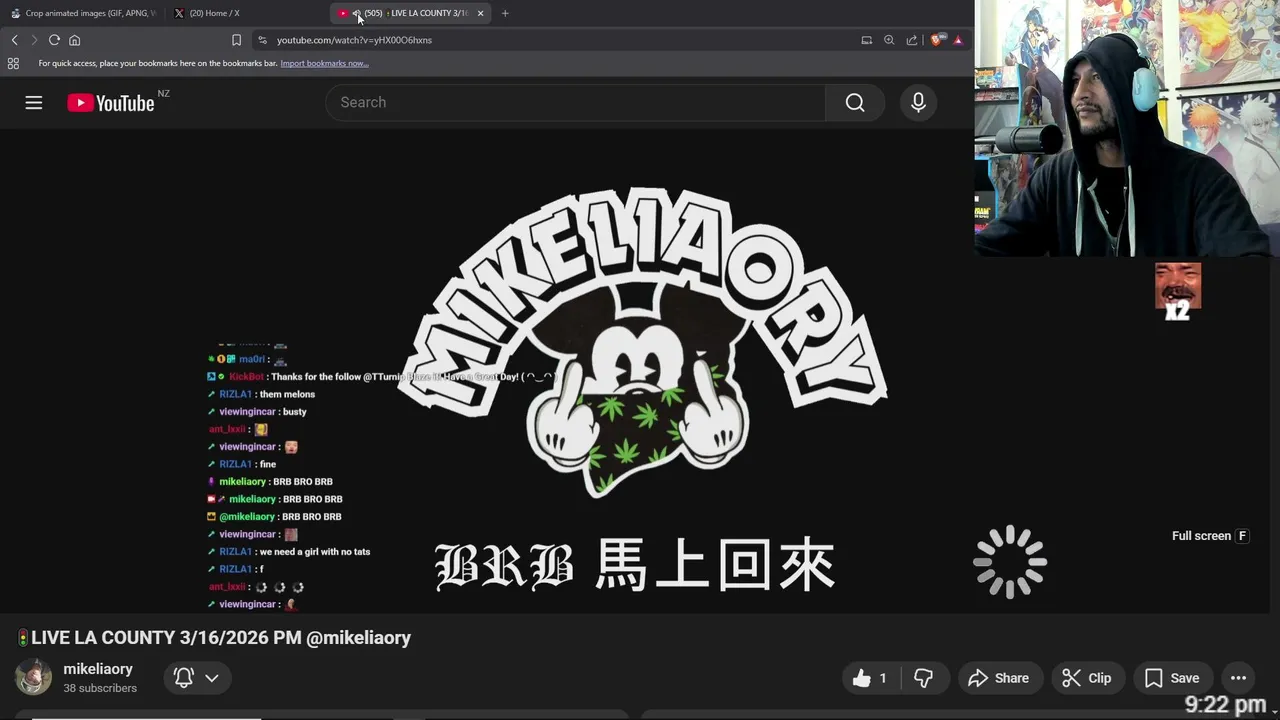Mute the tab via the speaker icon
The height and width of the screenshot is (720, 1280).
coord(357,13)
